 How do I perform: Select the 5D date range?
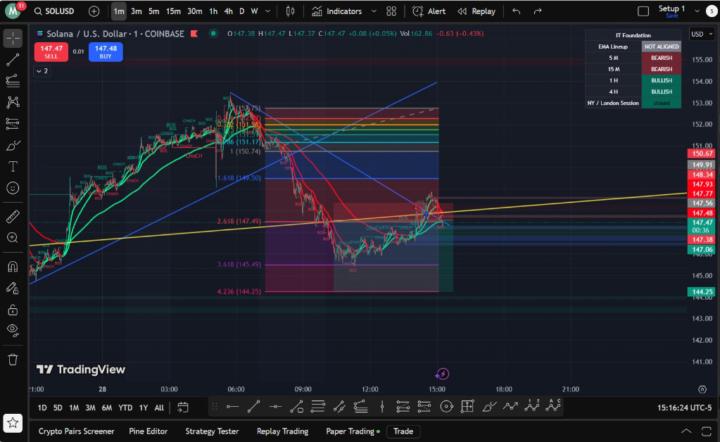point(57,408)
